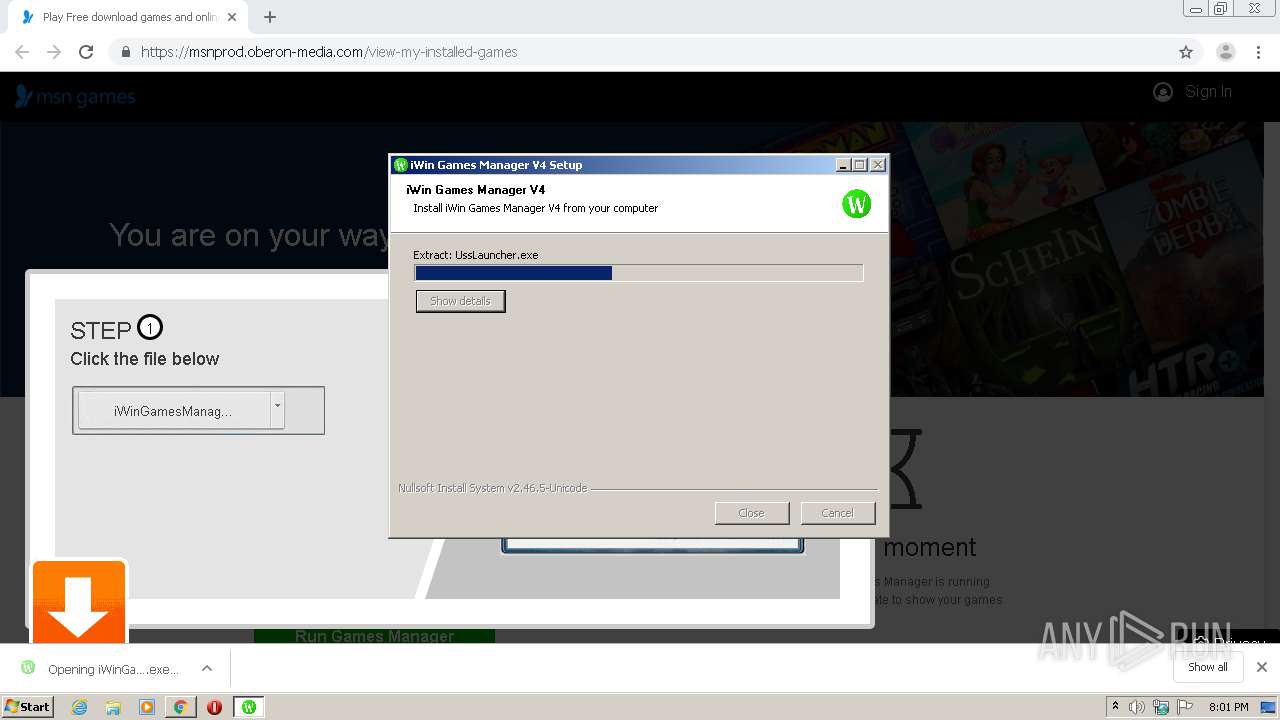The width and height of the screenshot is (1280, 720).
Task: Reload the page with refresh icon
Action: click(x=86, y=52)
